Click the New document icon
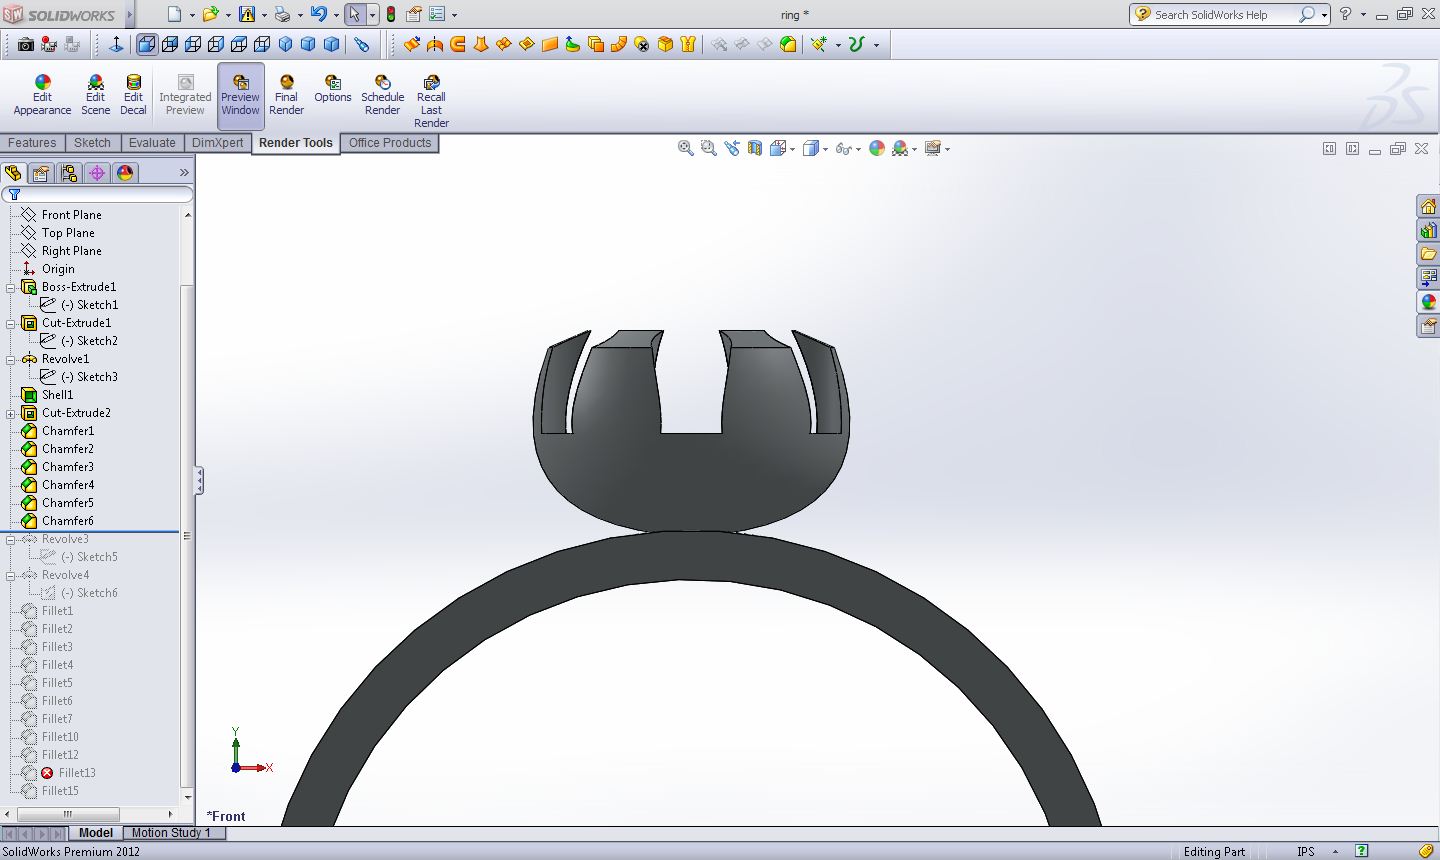The height and width of the screenshot is (860, 1440). (175, 14)
